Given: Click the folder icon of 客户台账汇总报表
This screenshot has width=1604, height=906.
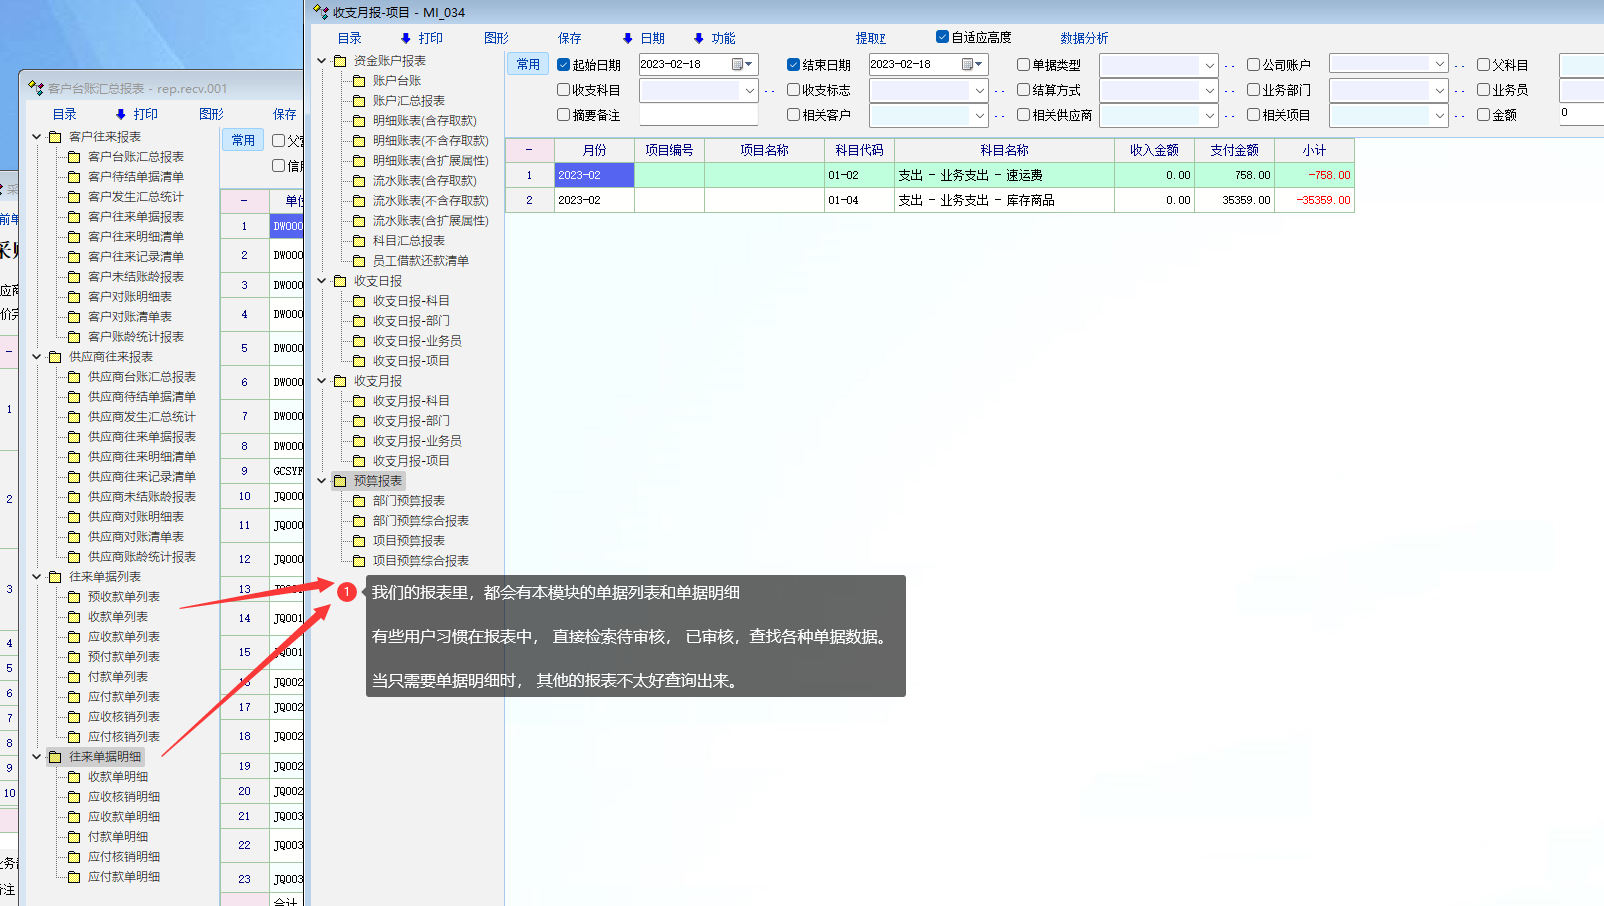Looking at the screenshot, I should coord(74,157).
